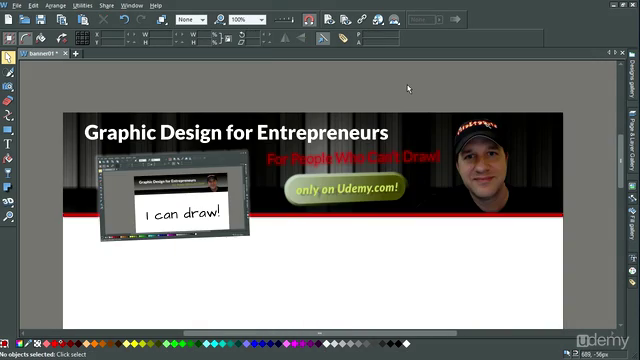Pick the red Eraser tool
The image size is (640, 360).
click(x=8, y=101)
